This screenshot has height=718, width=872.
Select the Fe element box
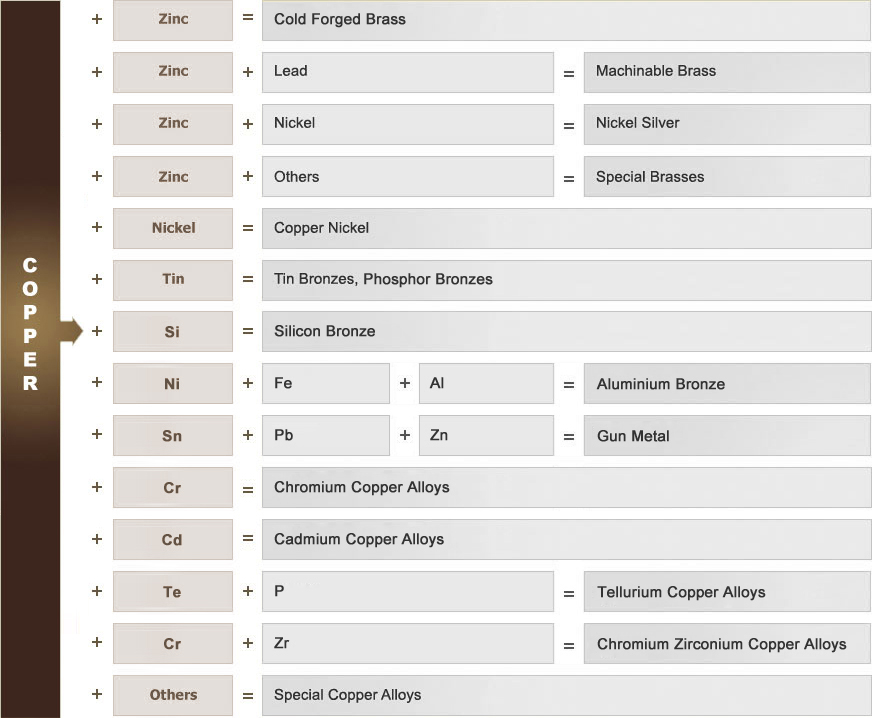325,384
